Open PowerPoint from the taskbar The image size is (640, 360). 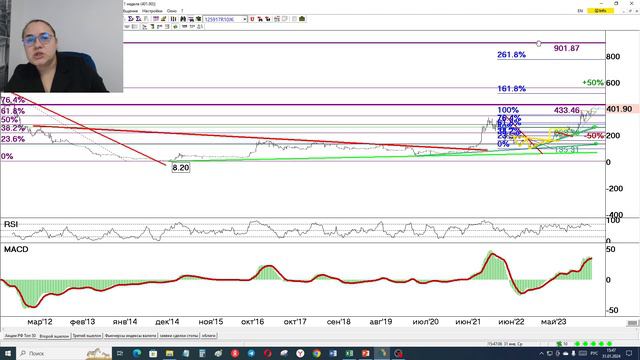click(x=365, y=353)
